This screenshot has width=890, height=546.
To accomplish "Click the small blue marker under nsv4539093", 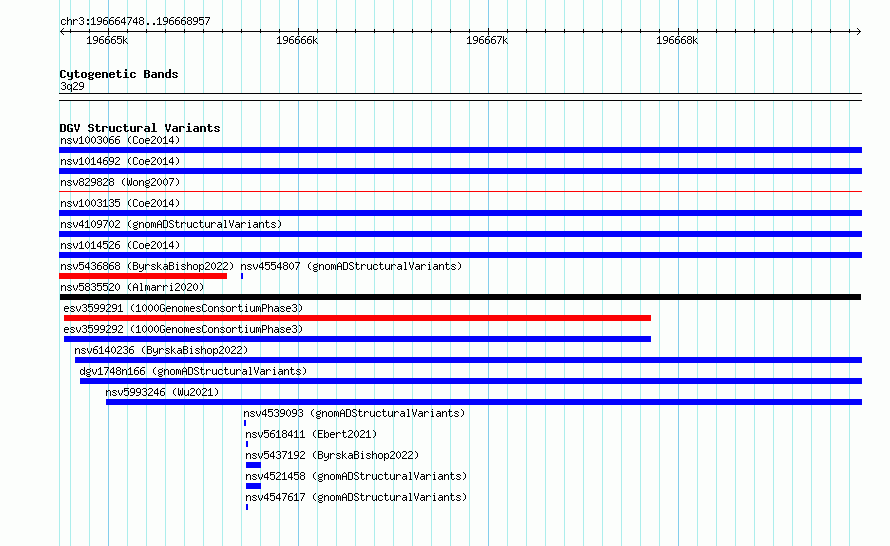I will point(245,423).
